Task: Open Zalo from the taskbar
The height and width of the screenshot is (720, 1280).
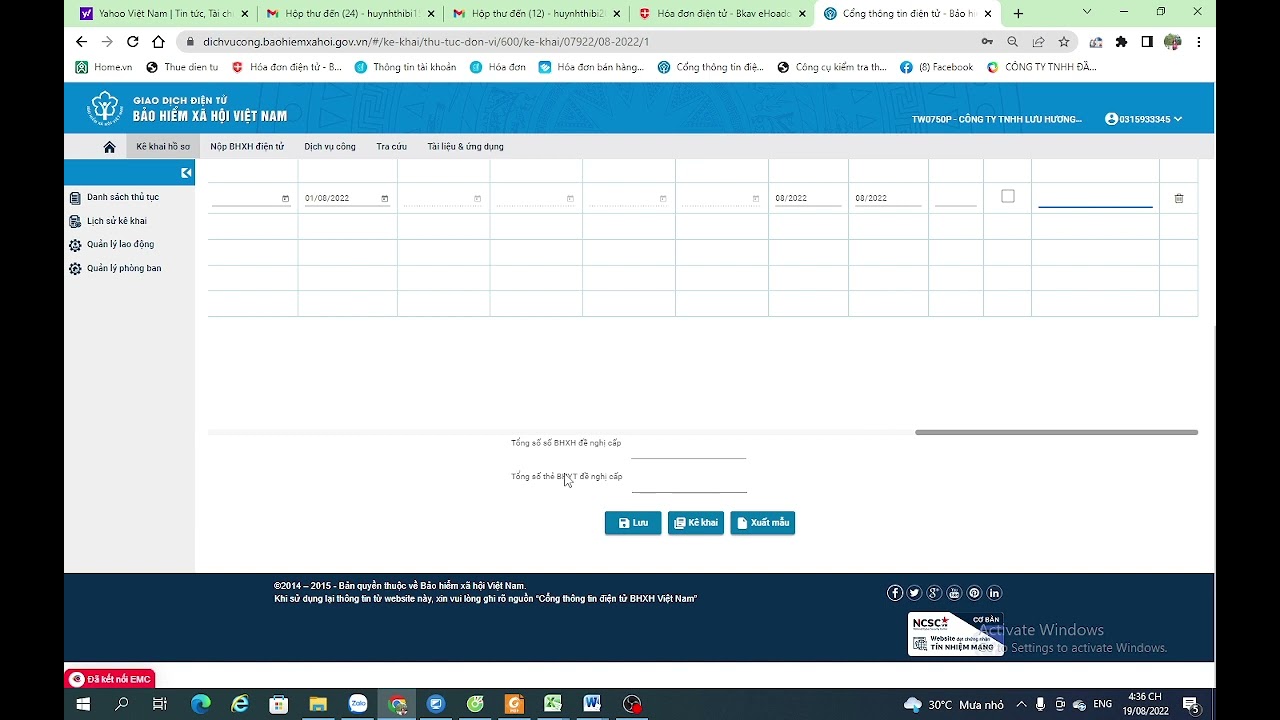Action: coord(358,704)
